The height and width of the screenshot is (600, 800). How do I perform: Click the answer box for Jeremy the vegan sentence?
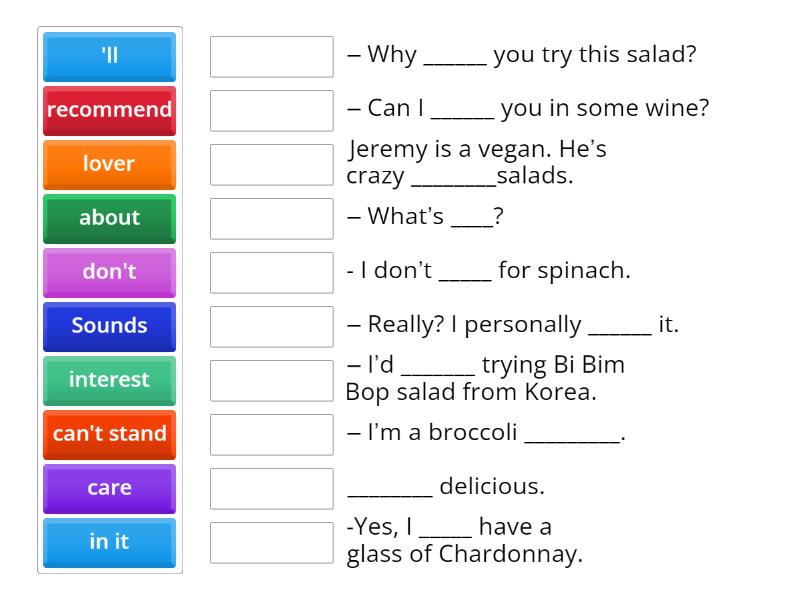point(271,165)
